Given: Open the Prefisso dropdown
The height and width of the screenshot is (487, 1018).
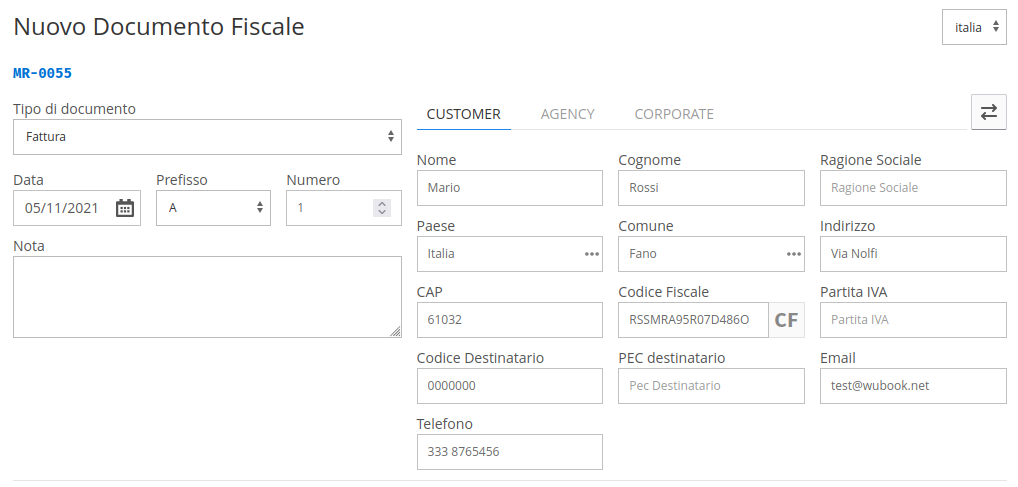Looking at the screenshot, I should tap(213, 208).
